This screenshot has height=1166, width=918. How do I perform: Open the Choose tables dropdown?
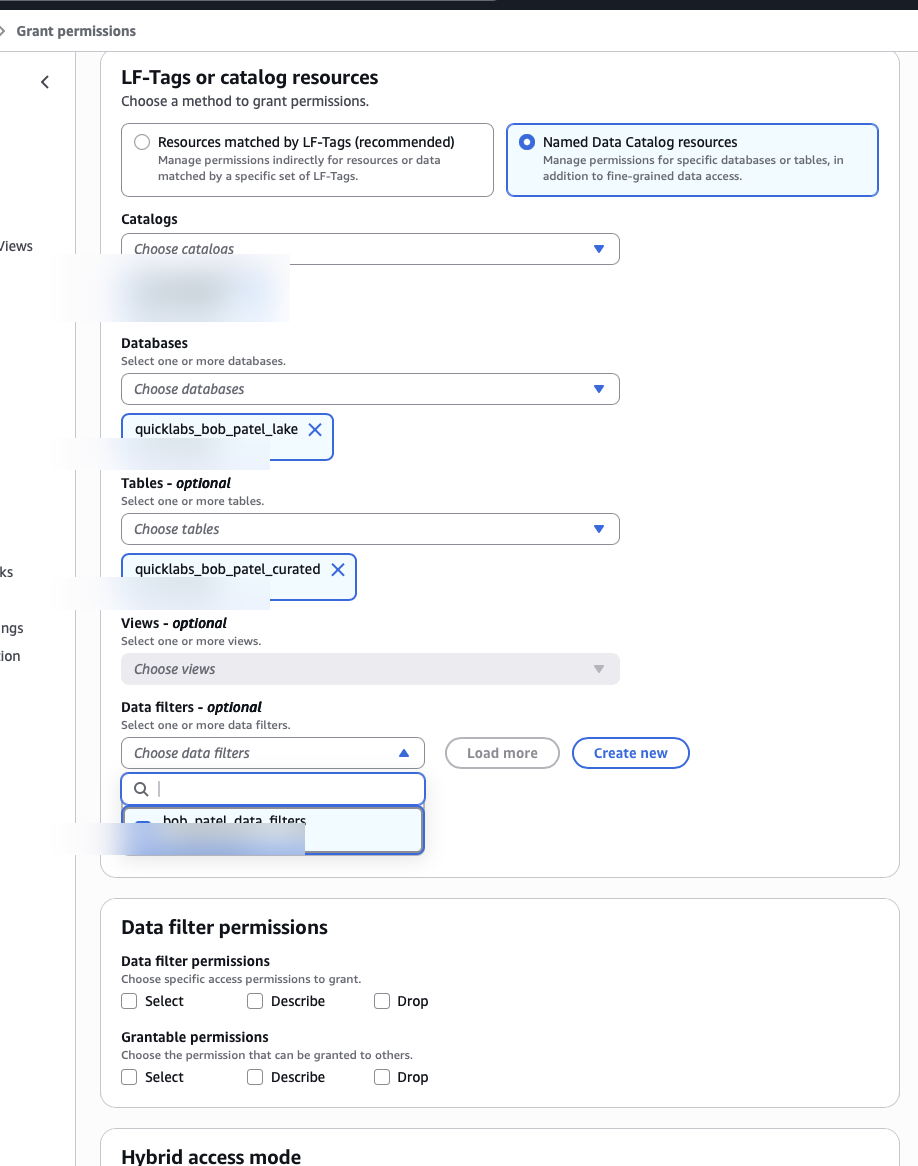click(370, 529)
